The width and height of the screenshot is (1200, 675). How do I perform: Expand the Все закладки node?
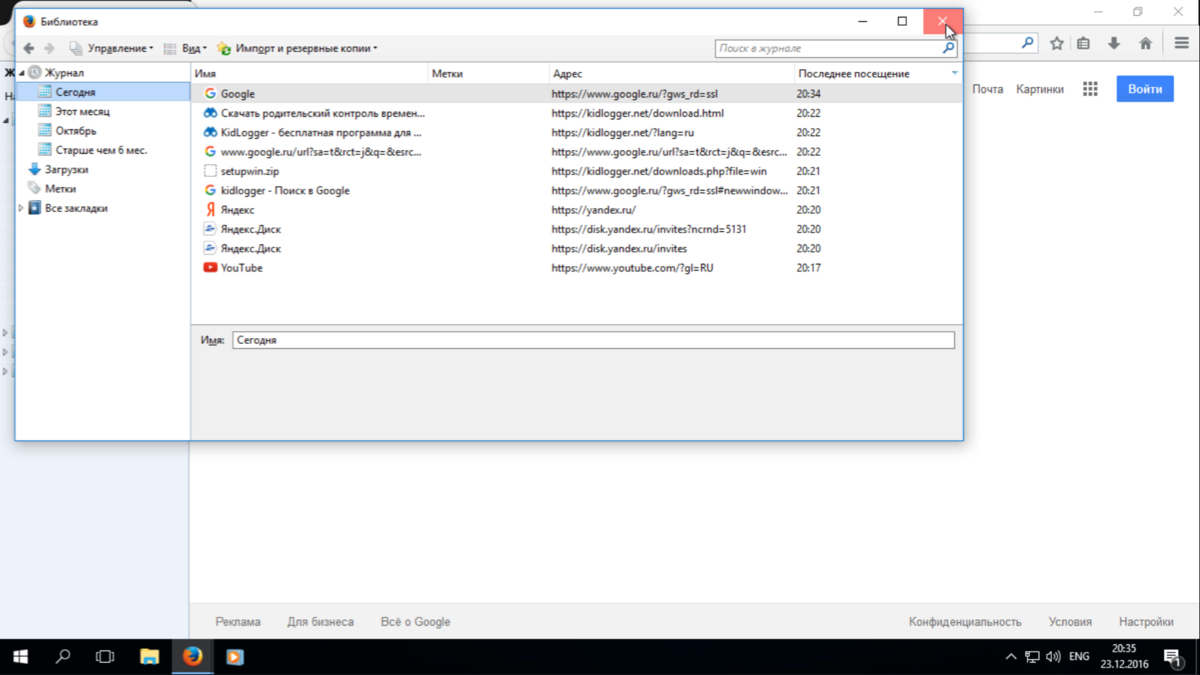[22, 209]
